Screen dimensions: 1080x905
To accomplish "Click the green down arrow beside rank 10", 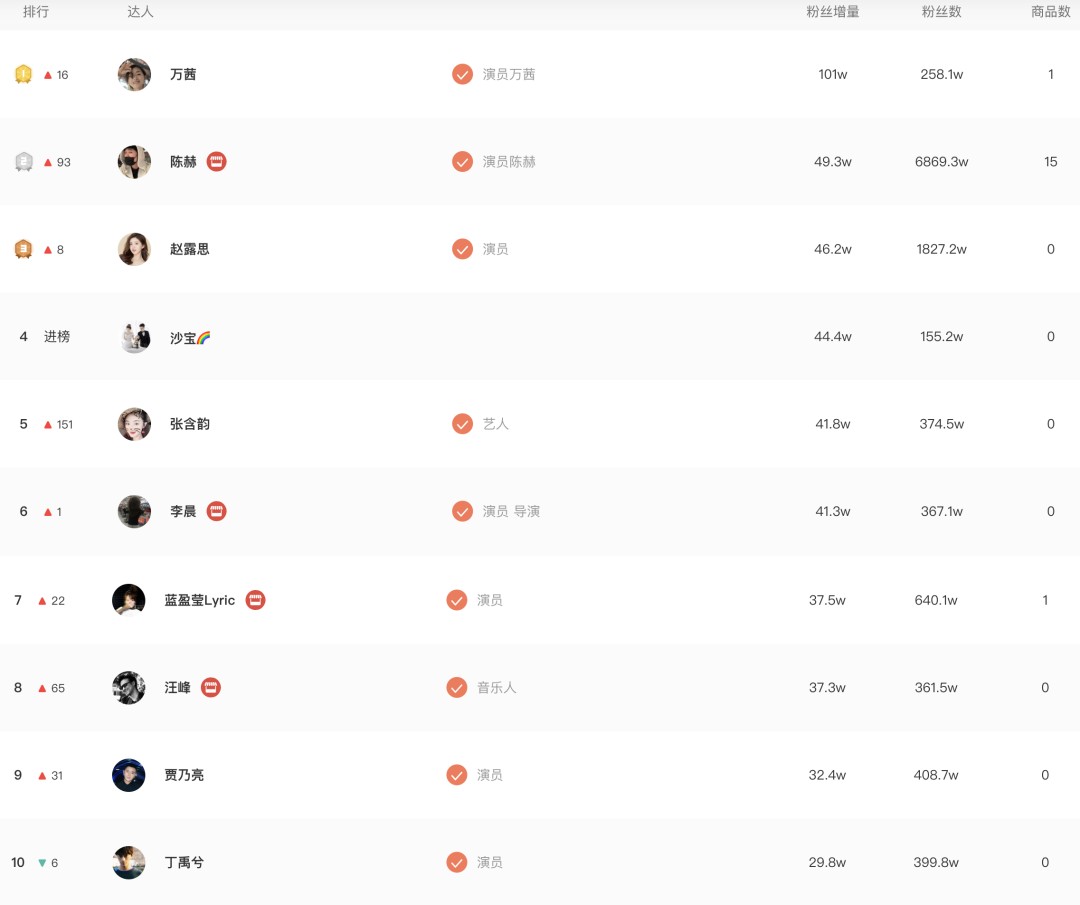I will tap(42, 863).
